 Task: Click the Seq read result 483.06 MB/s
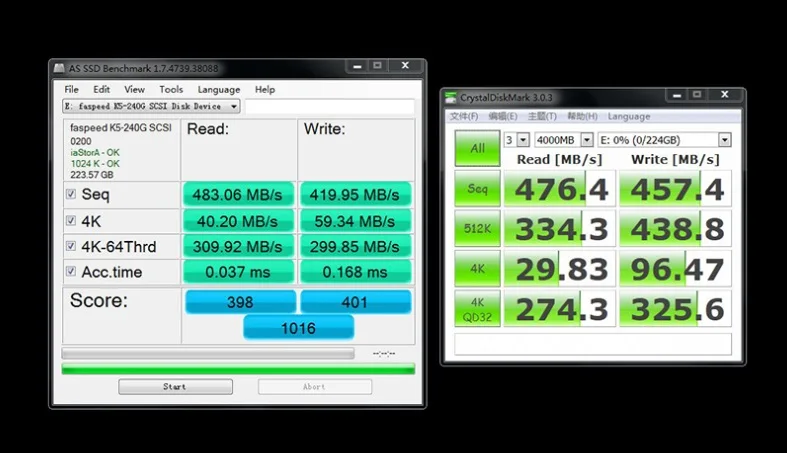click(238, 195)
